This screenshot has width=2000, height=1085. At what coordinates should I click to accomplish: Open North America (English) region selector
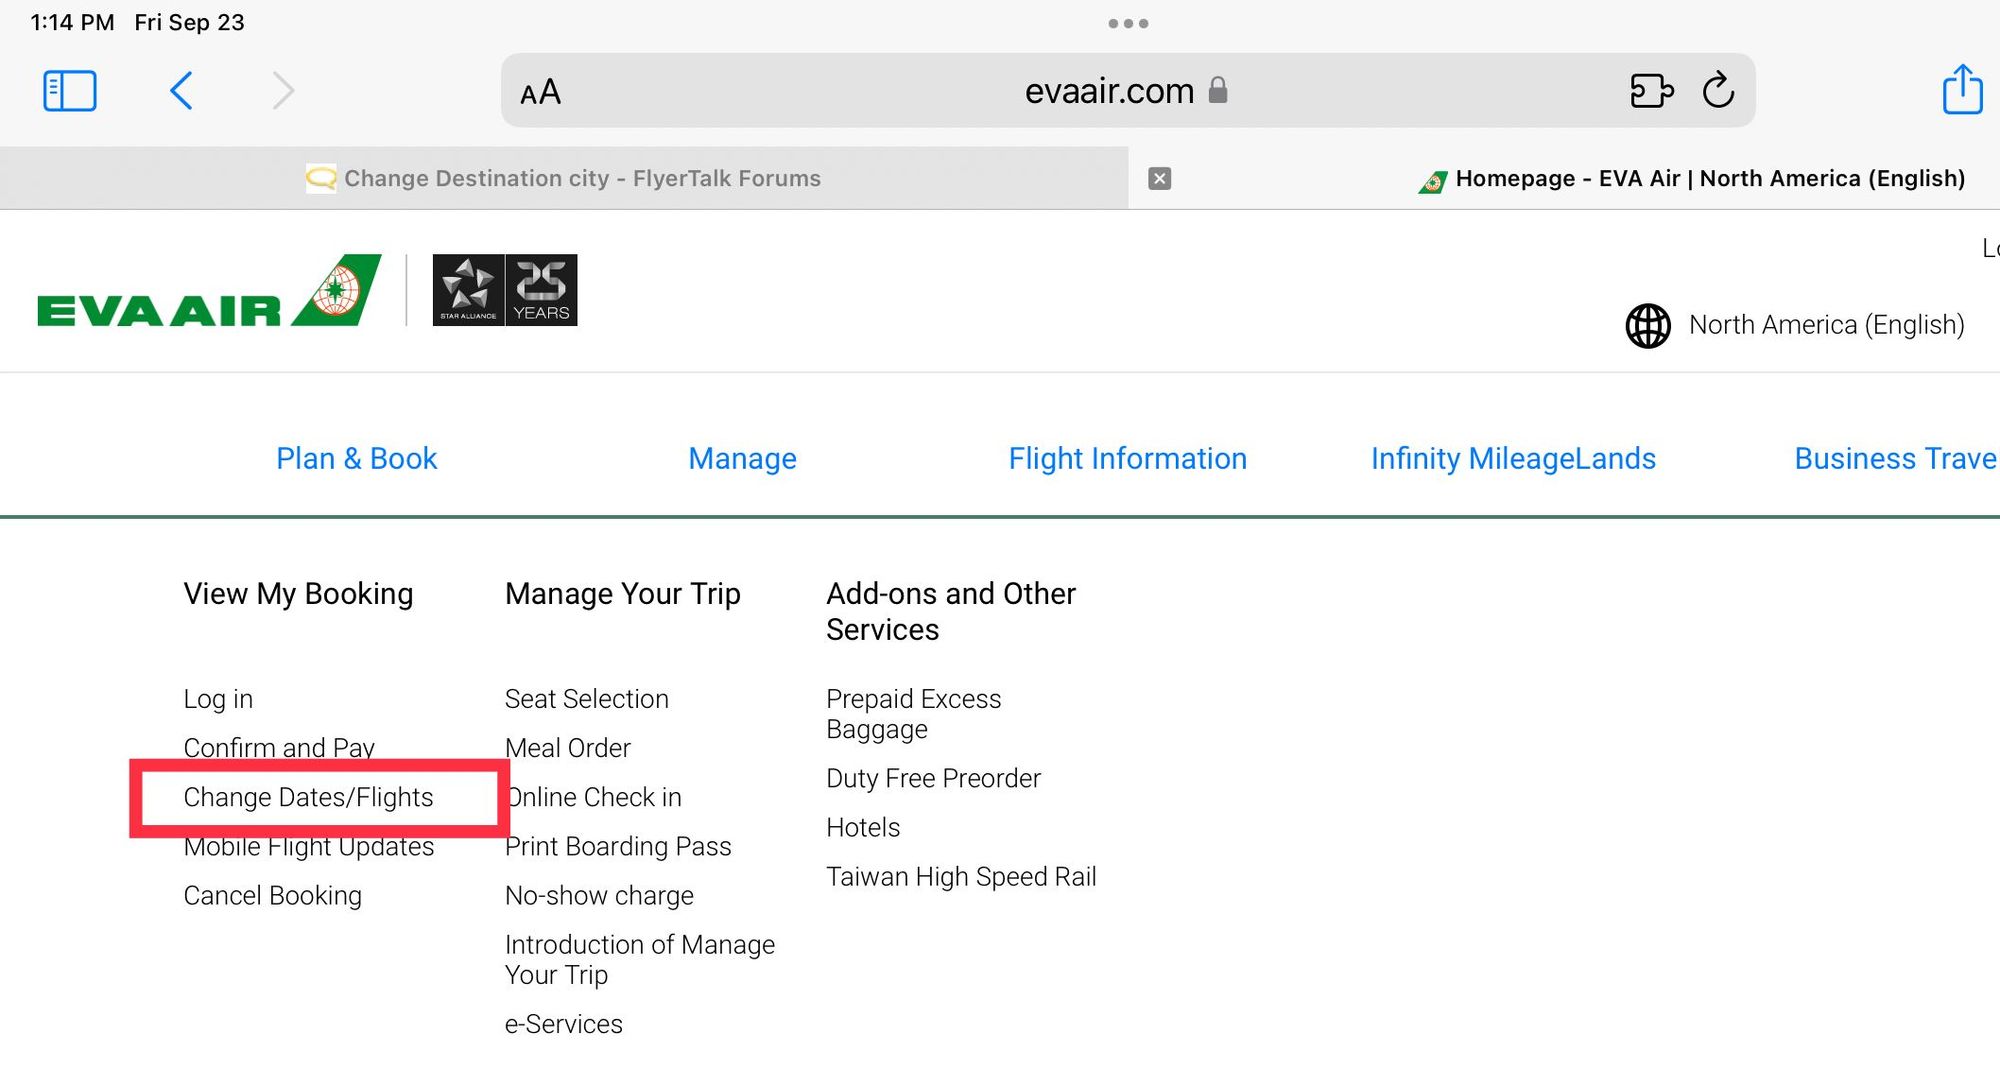pyautogui.click(x=1795, y=325)
